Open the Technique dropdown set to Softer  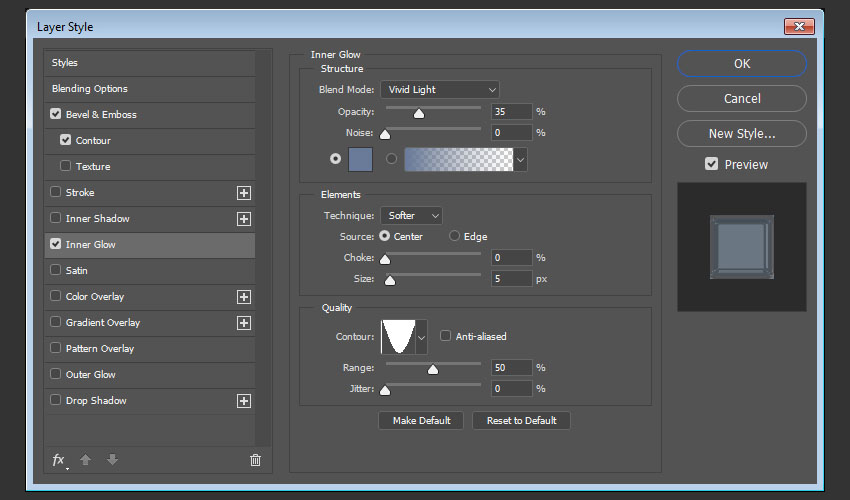click(x=410, y=216)
